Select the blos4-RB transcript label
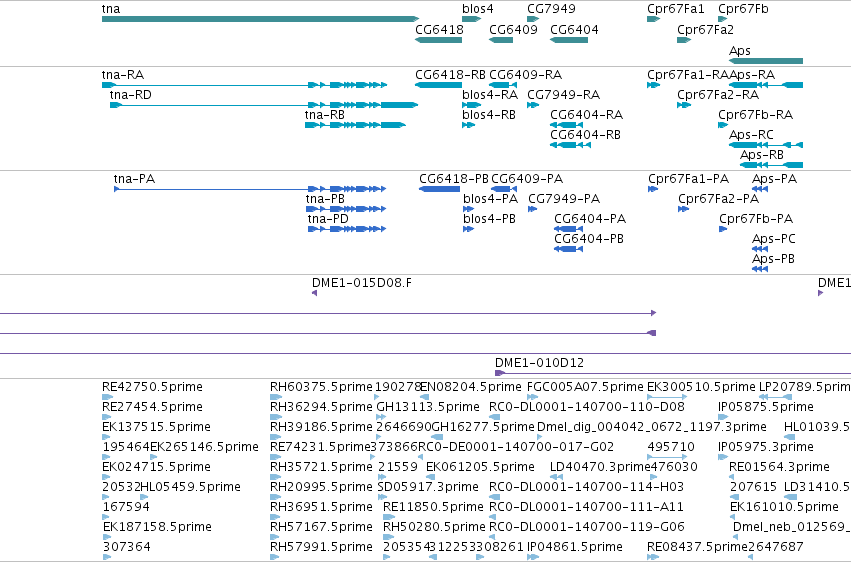This screenshot has width=851, height=562. pos(488,115)
